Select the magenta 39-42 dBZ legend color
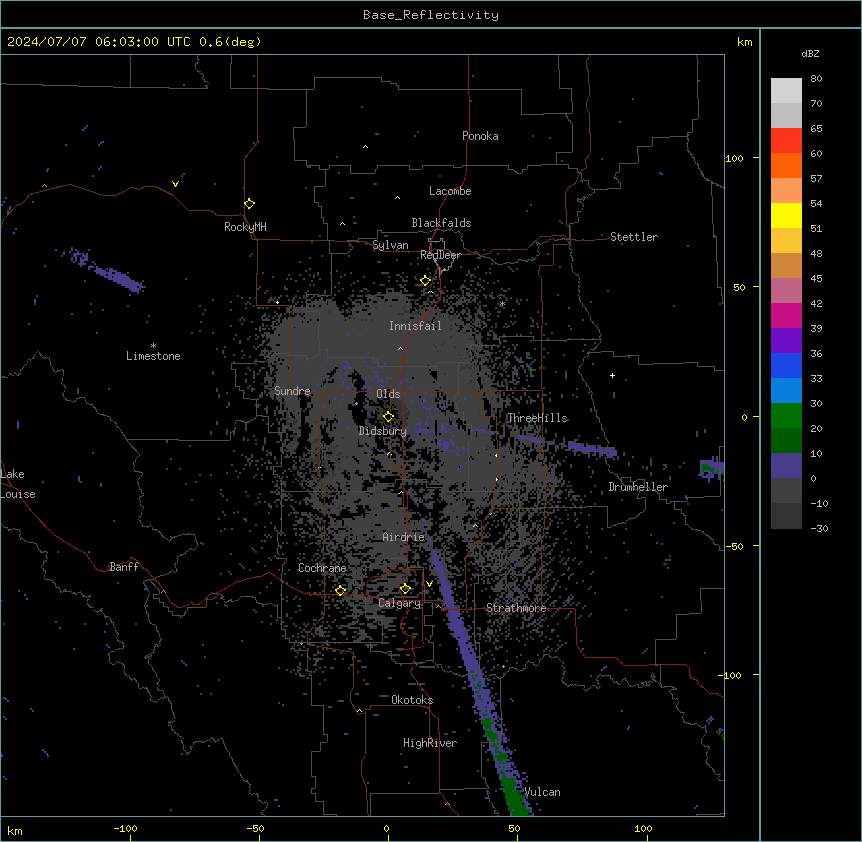 [x=786, y=315]
